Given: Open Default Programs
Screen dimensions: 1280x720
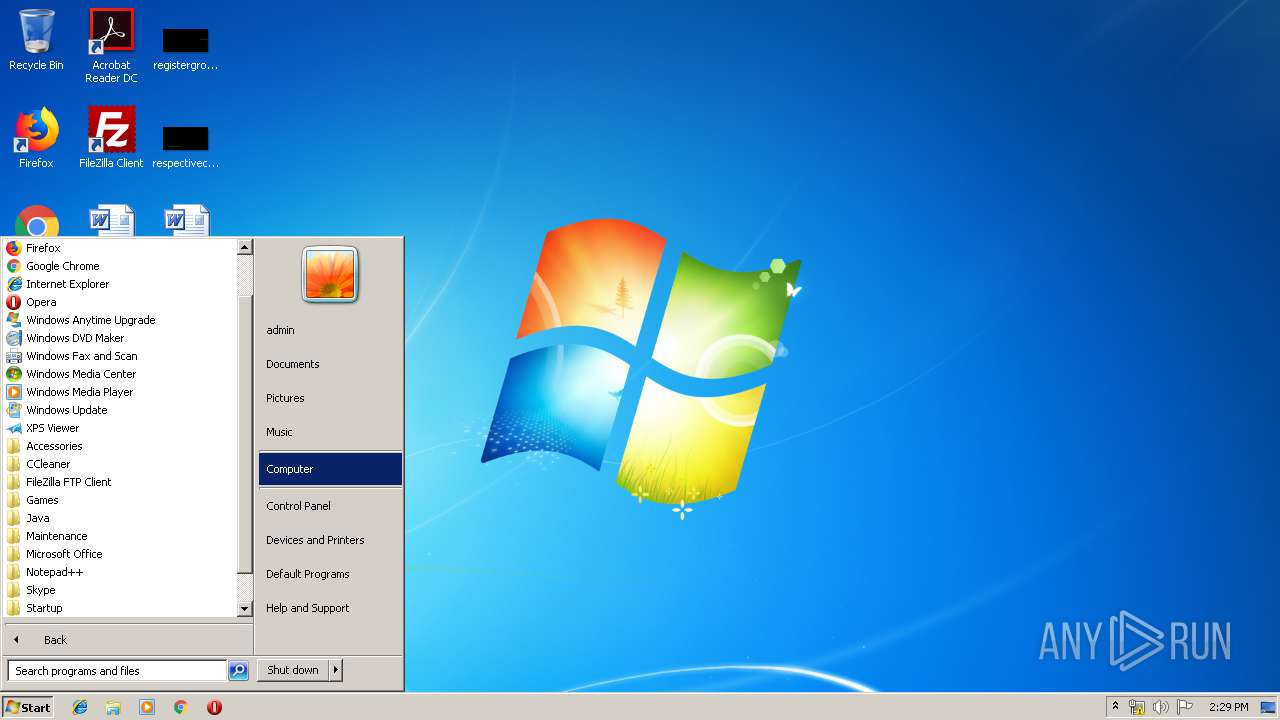Looking at the screenshot, I should (330, 574).
